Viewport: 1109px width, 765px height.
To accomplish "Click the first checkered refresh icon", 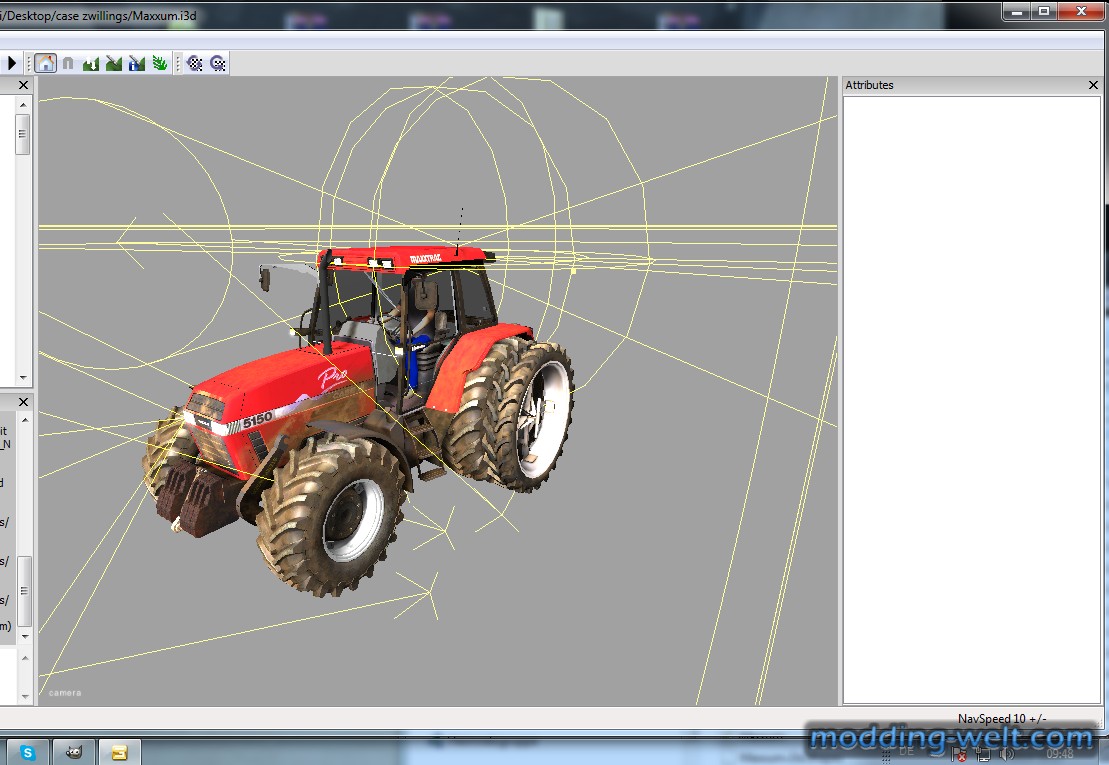I will [194, 64].
